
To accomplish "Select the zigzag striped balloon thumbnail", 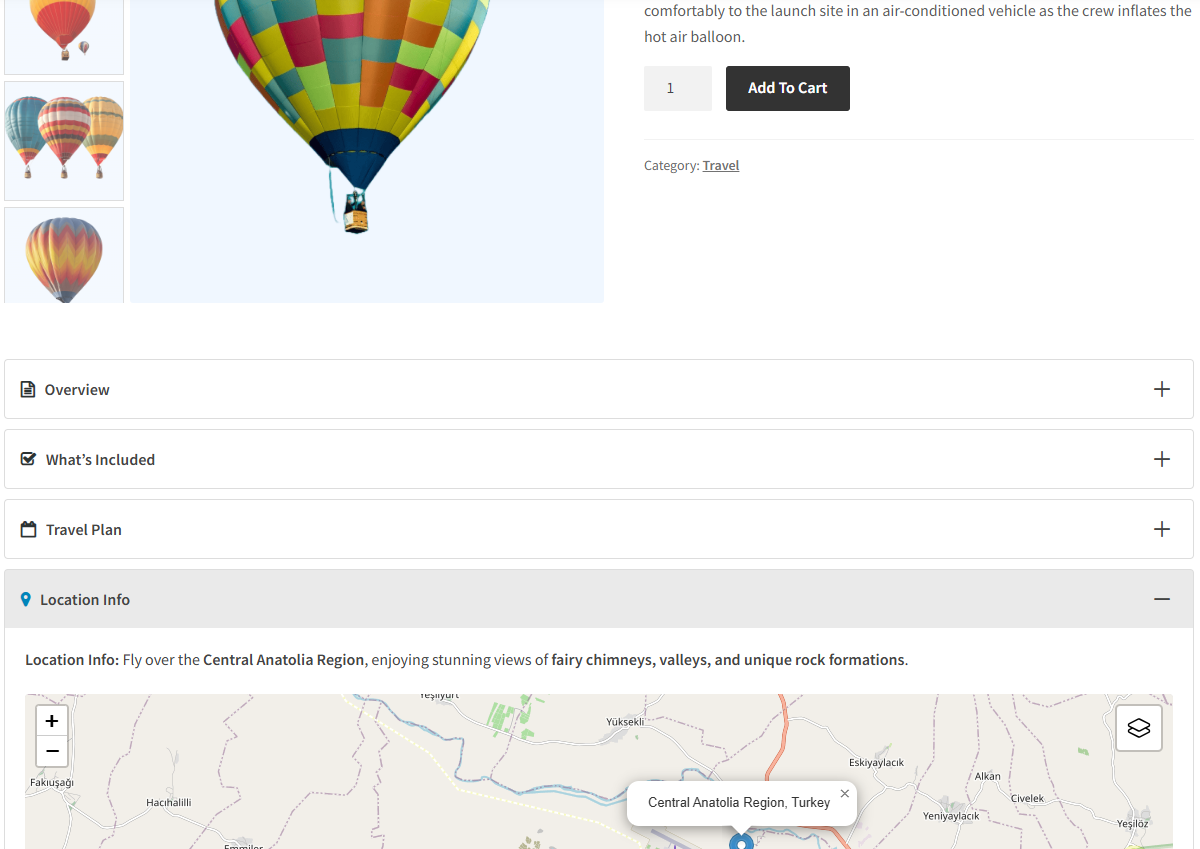I will [x=64, y=256].
